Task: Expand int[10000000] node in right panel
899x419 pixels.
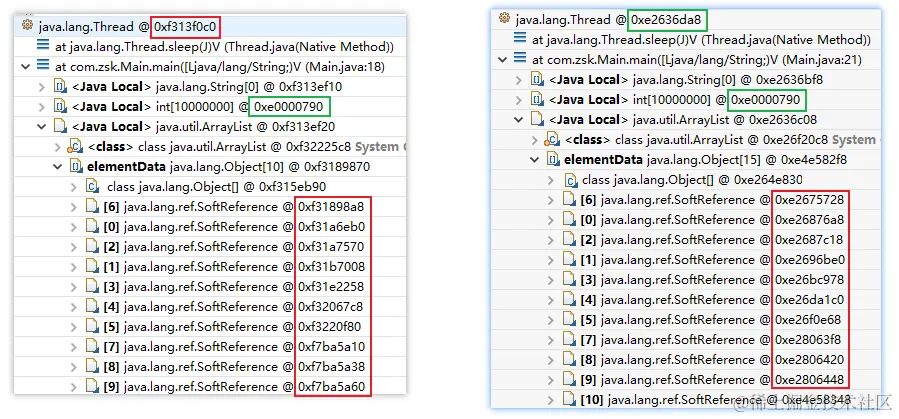Action: [519, 100]
